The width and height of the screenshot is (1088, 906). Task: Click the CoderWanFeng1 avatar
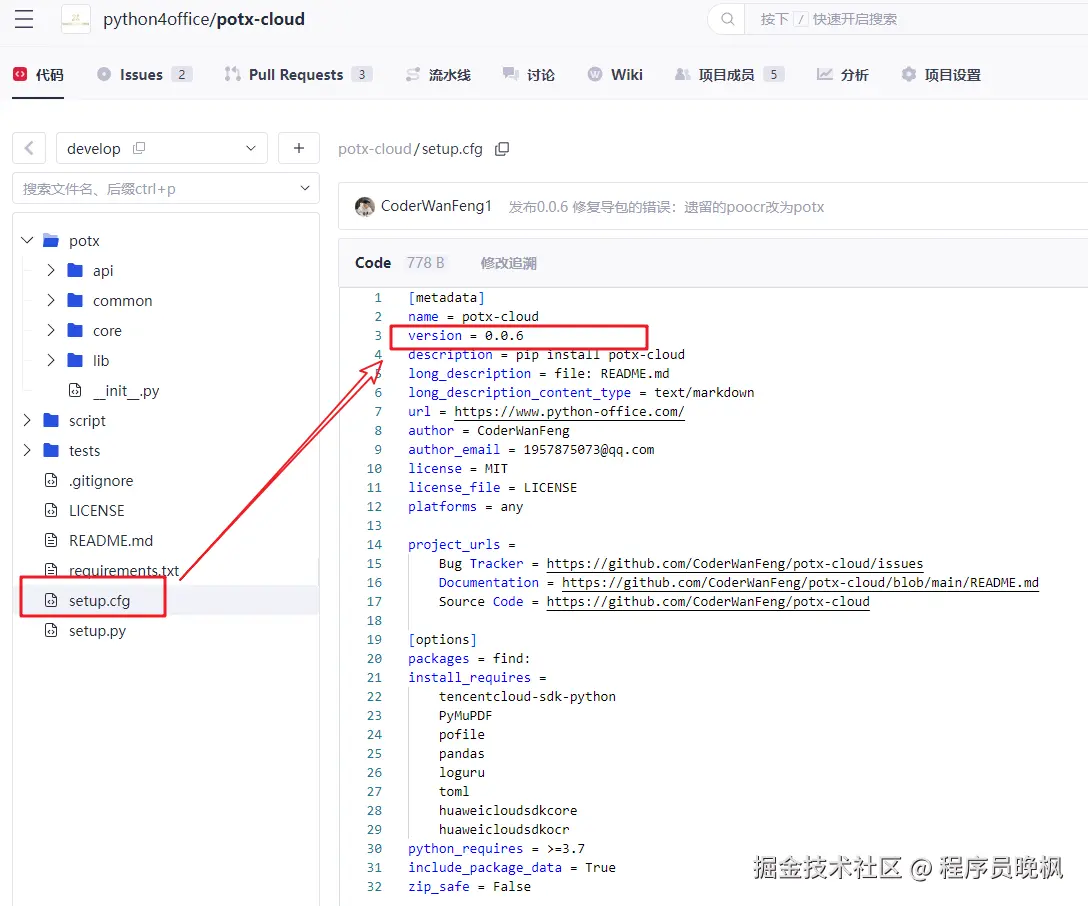[x=364, y=206]
